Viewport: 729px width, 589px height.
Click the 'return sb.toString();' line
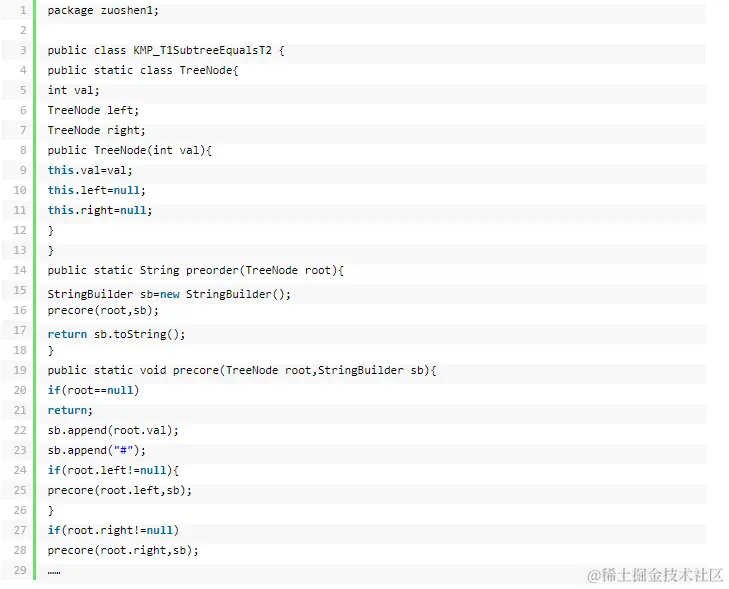coord(116,334)
